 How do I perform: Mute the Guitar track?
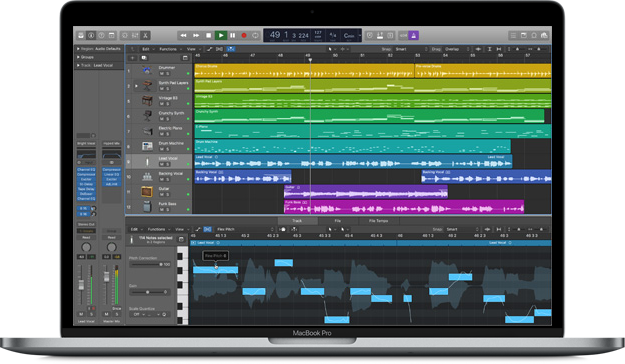tap(162, 195)
